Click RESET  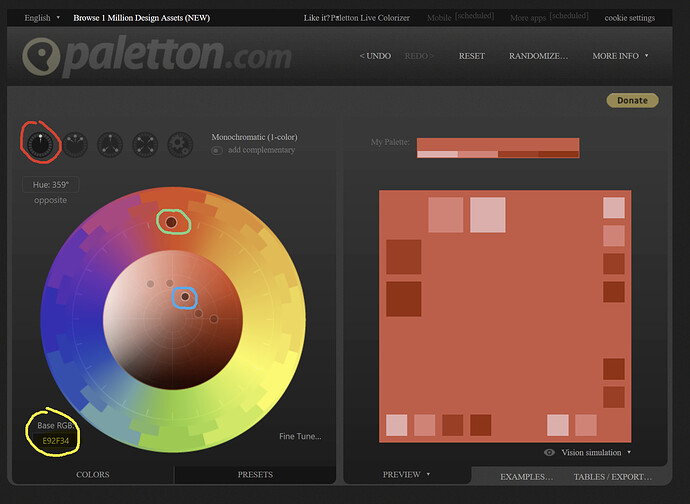(x=472, y=56)
